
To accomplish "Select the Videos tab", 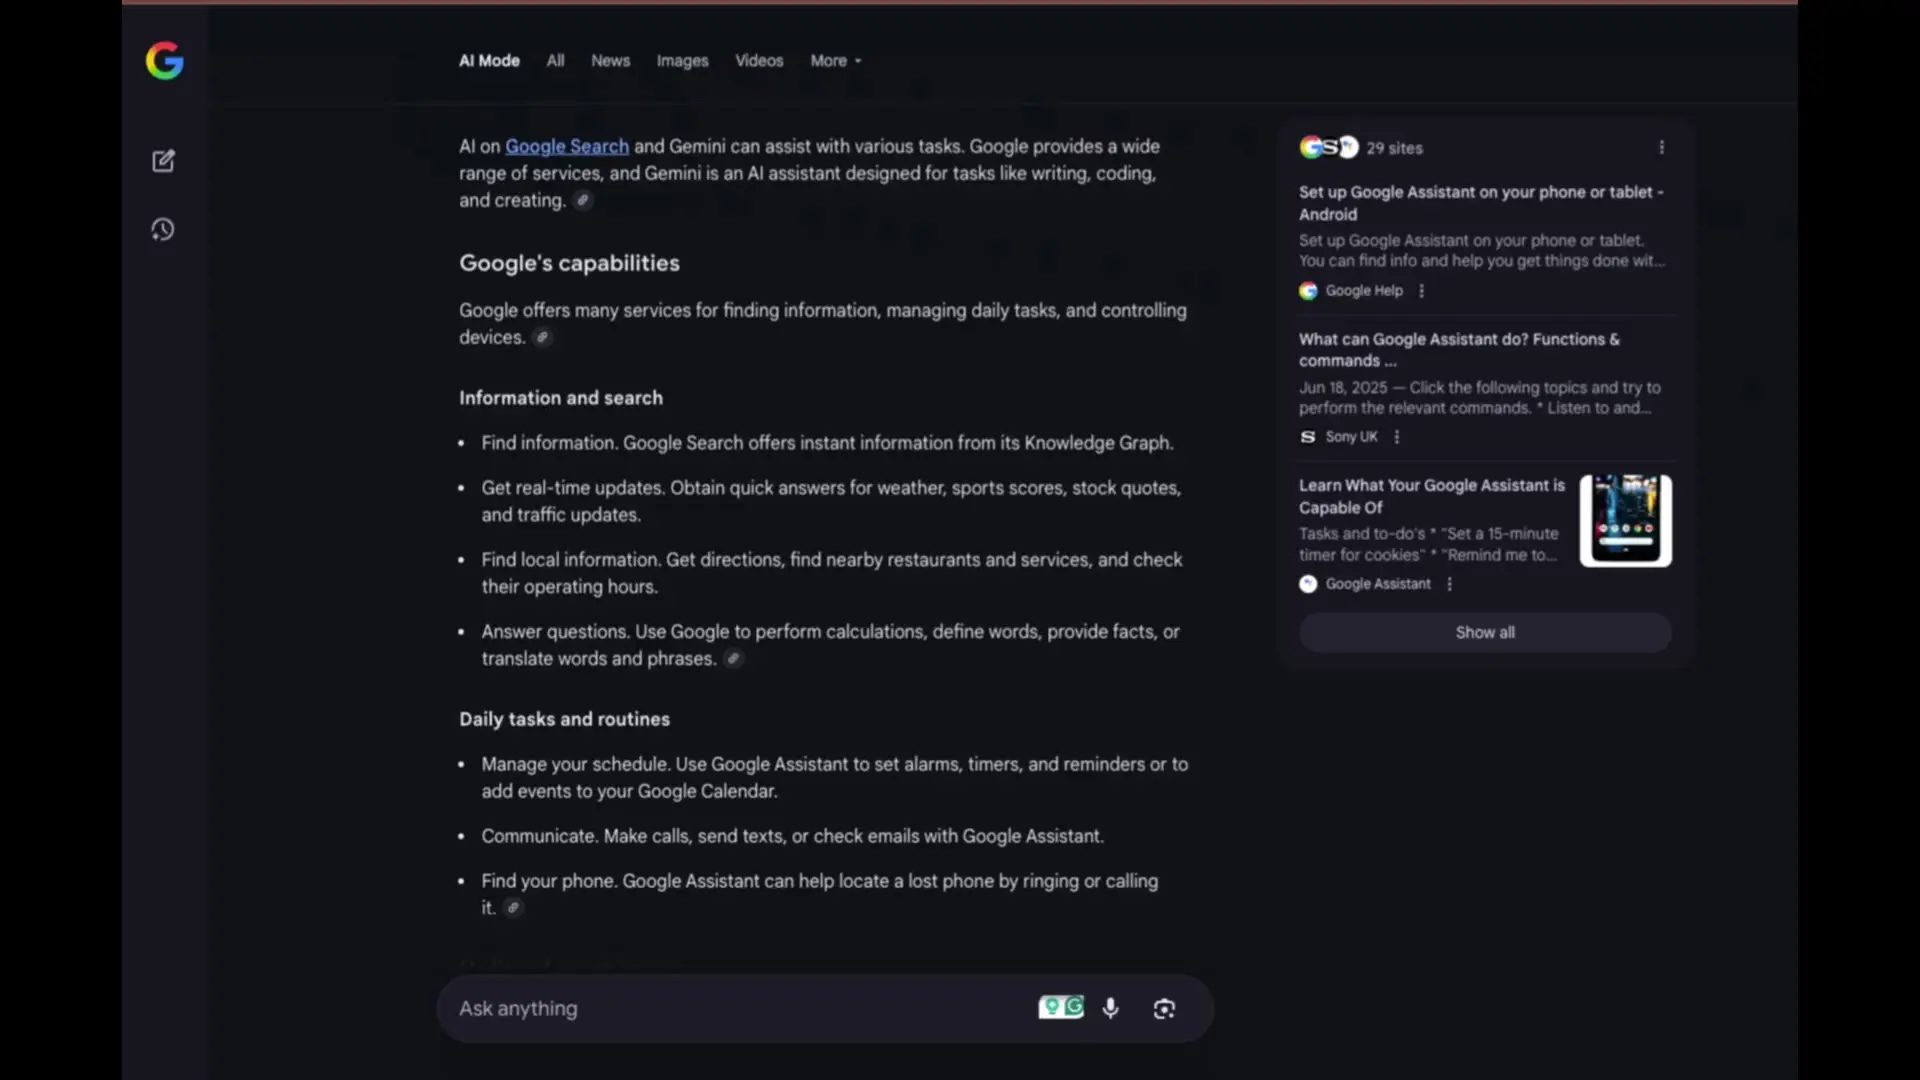I will (759, 61).
